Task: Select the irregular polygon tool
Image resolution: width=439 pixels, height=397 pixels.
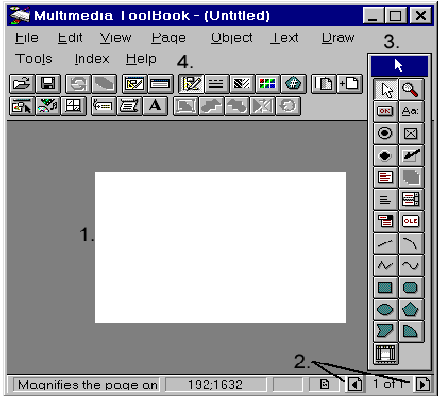Action: click(386, 331)
